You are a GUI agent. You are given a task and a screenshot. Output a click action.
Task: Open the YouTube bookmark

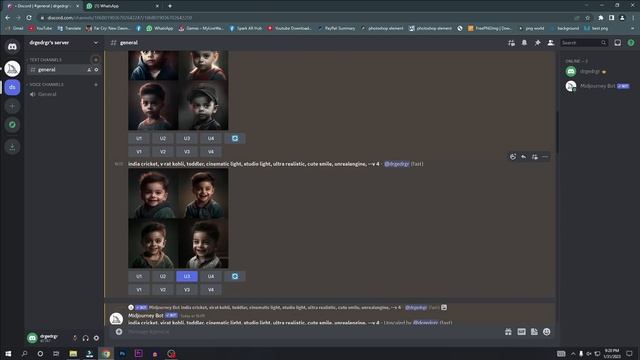tap(40, 29)
